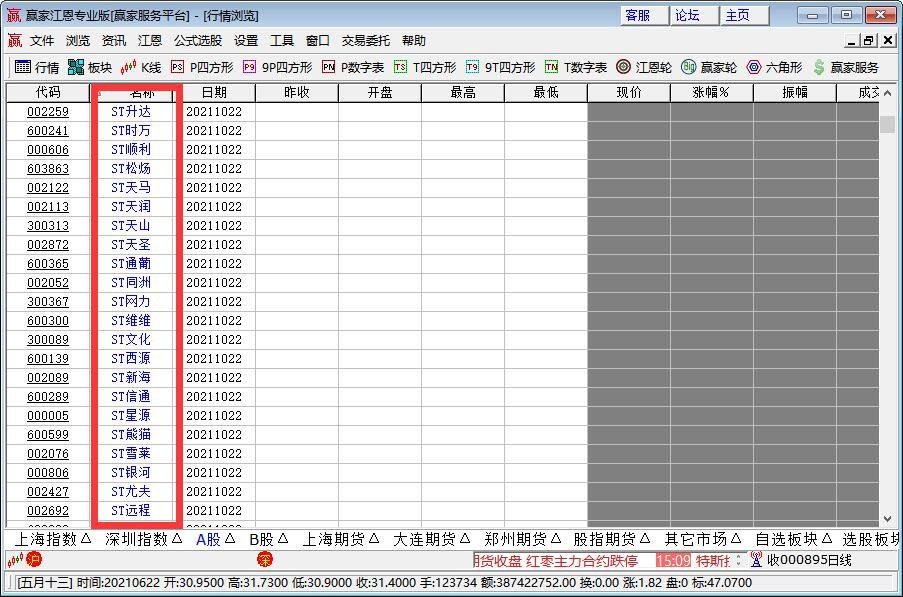Click the vertical scrollbar down arrow
Viewport: 903px width, 597px height.
click(x=887, y=519)
